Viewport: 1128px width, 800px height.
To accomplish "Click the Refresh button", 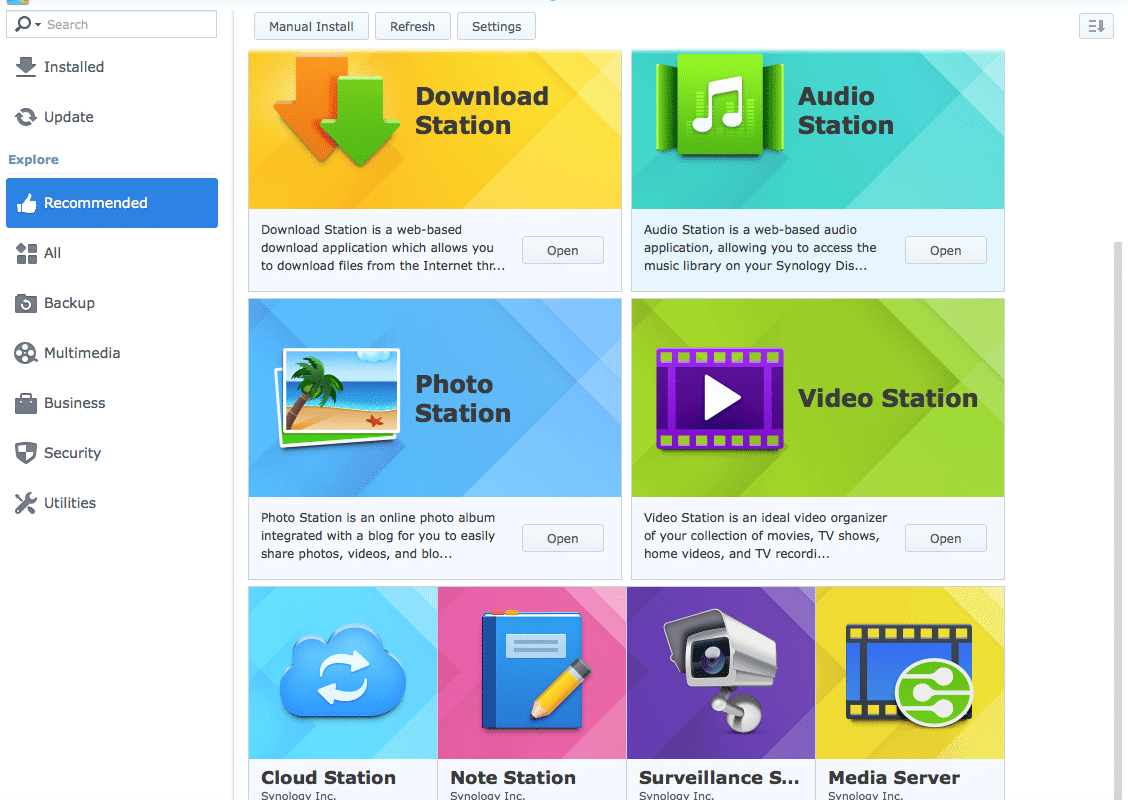I will pyautogui.click(x=412, y=27).
